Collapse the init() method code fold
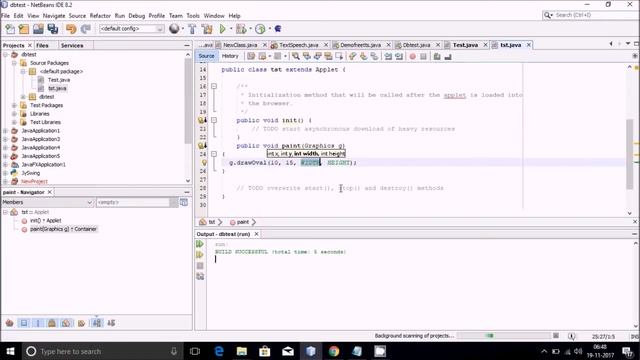 click(x=214, y=120)
